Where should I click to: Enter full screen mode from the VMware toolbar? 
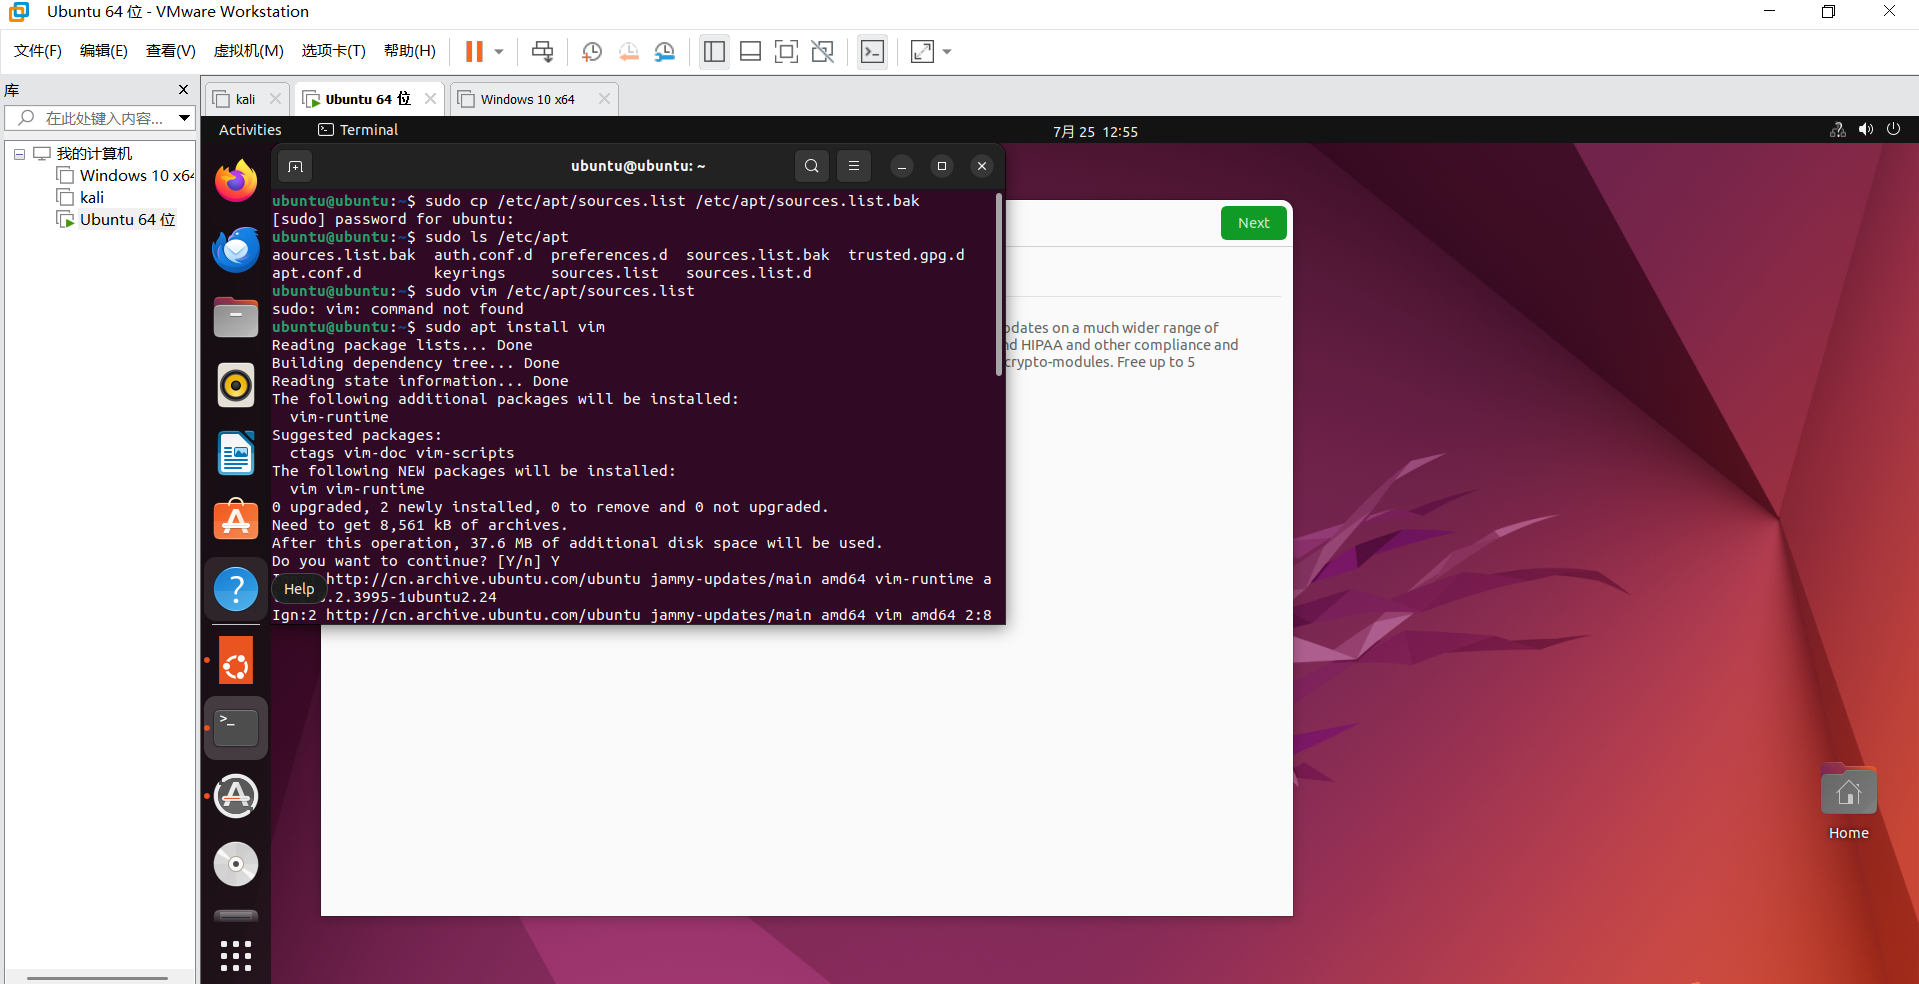787,51
